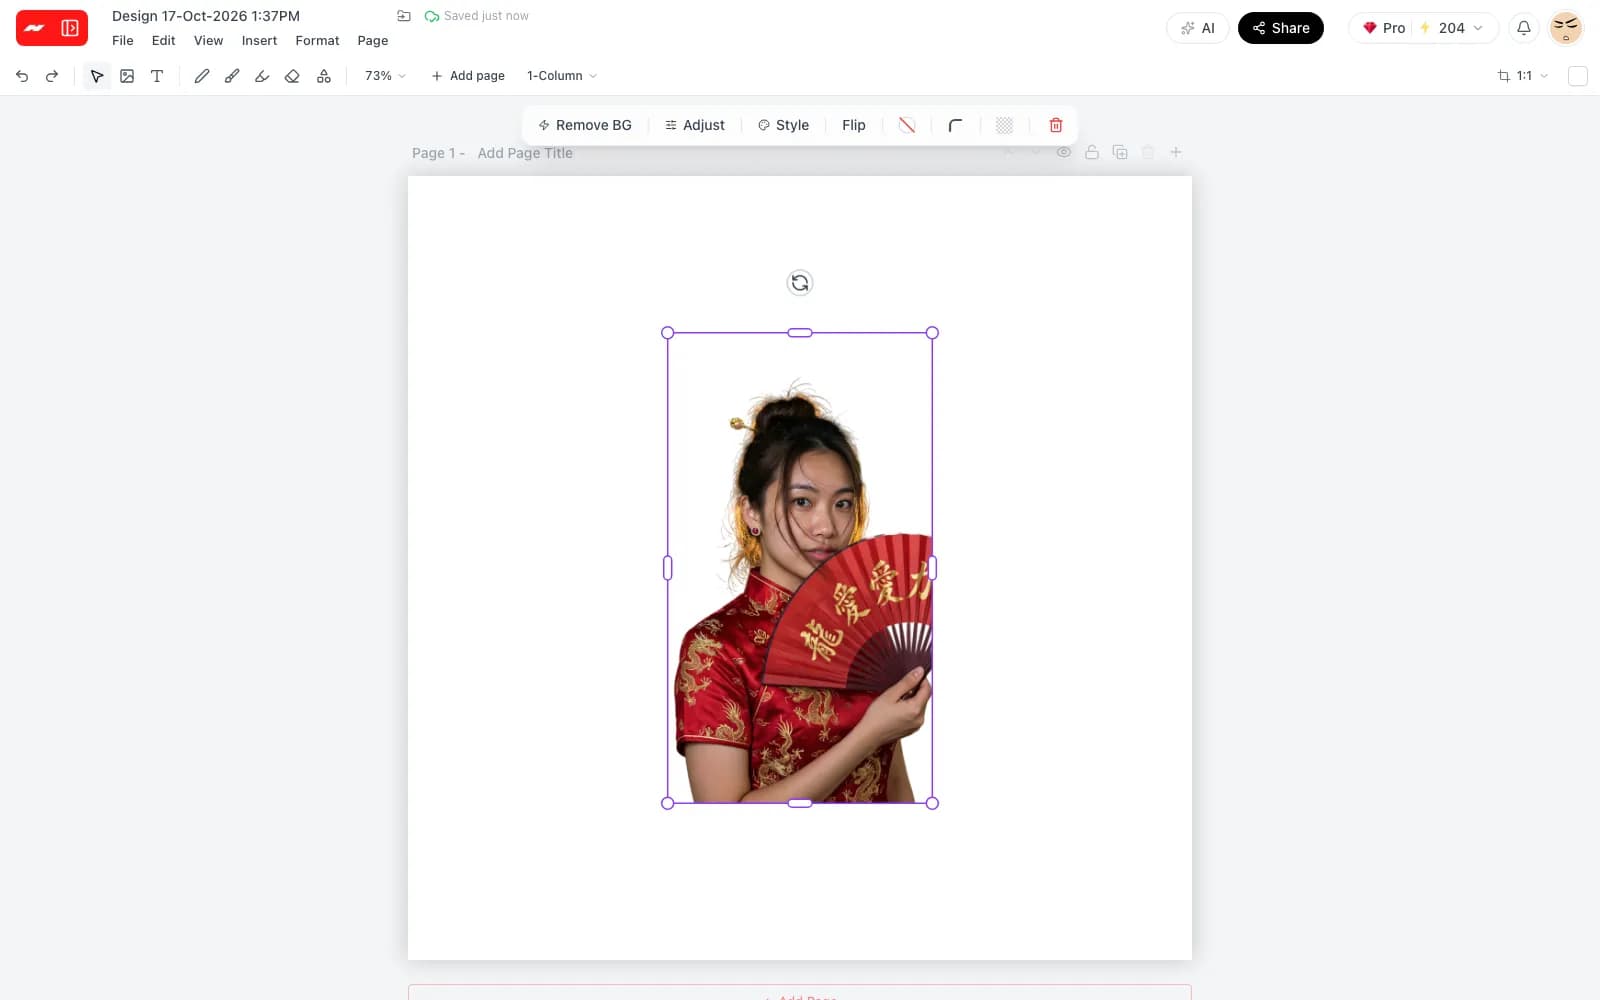
Task: Click Remove BG in image toolbar
Action: click(585, 125)
